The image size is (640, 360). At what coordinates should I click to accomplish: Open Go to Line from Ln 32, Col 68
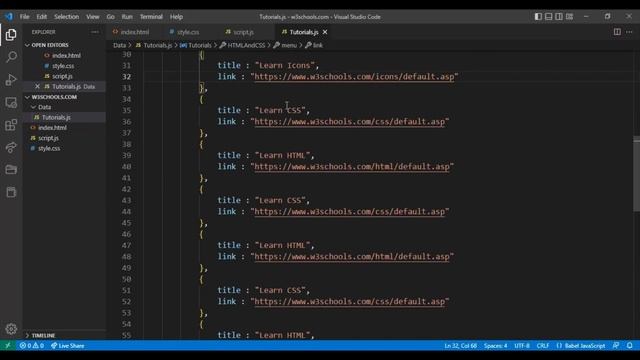coord(460,346)
